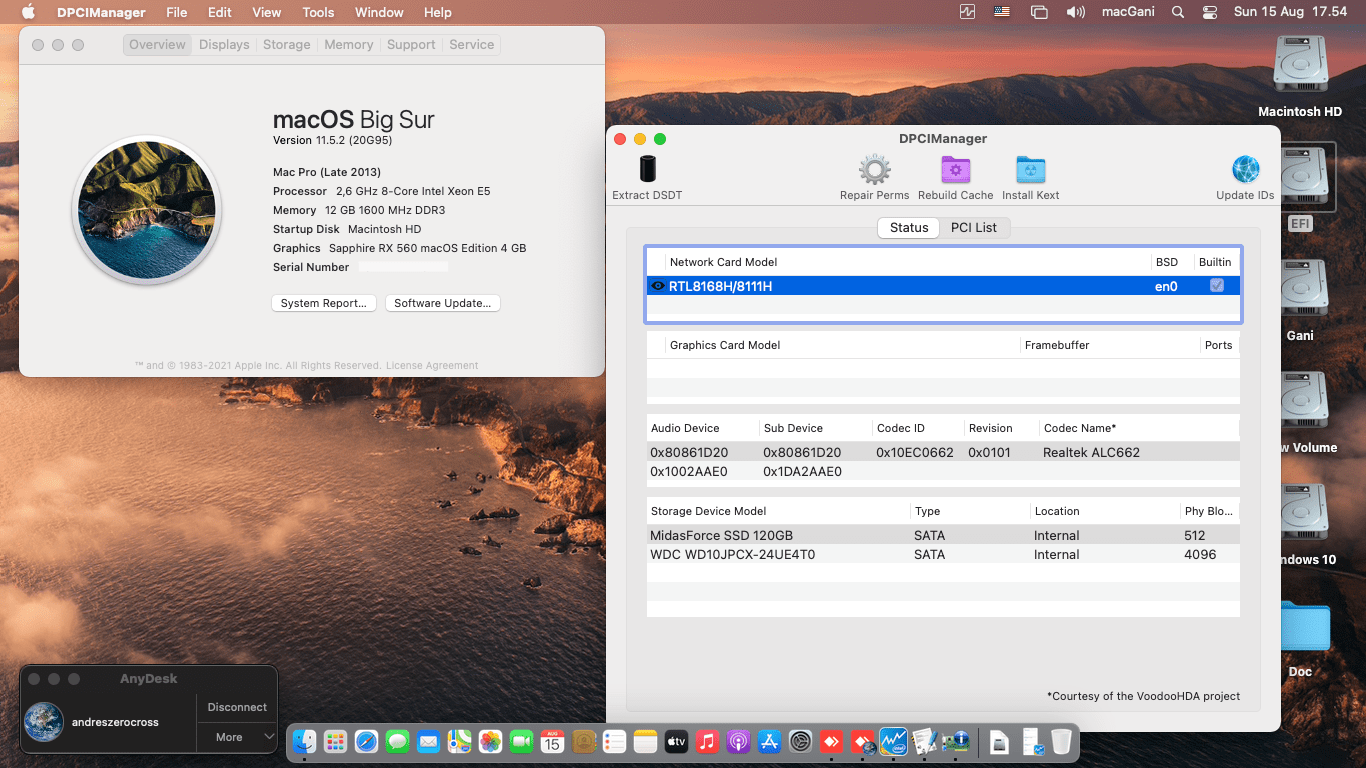1366x768 pixels.
Task: Click the macGani user name in menu bar
Action: (1128, 12)
